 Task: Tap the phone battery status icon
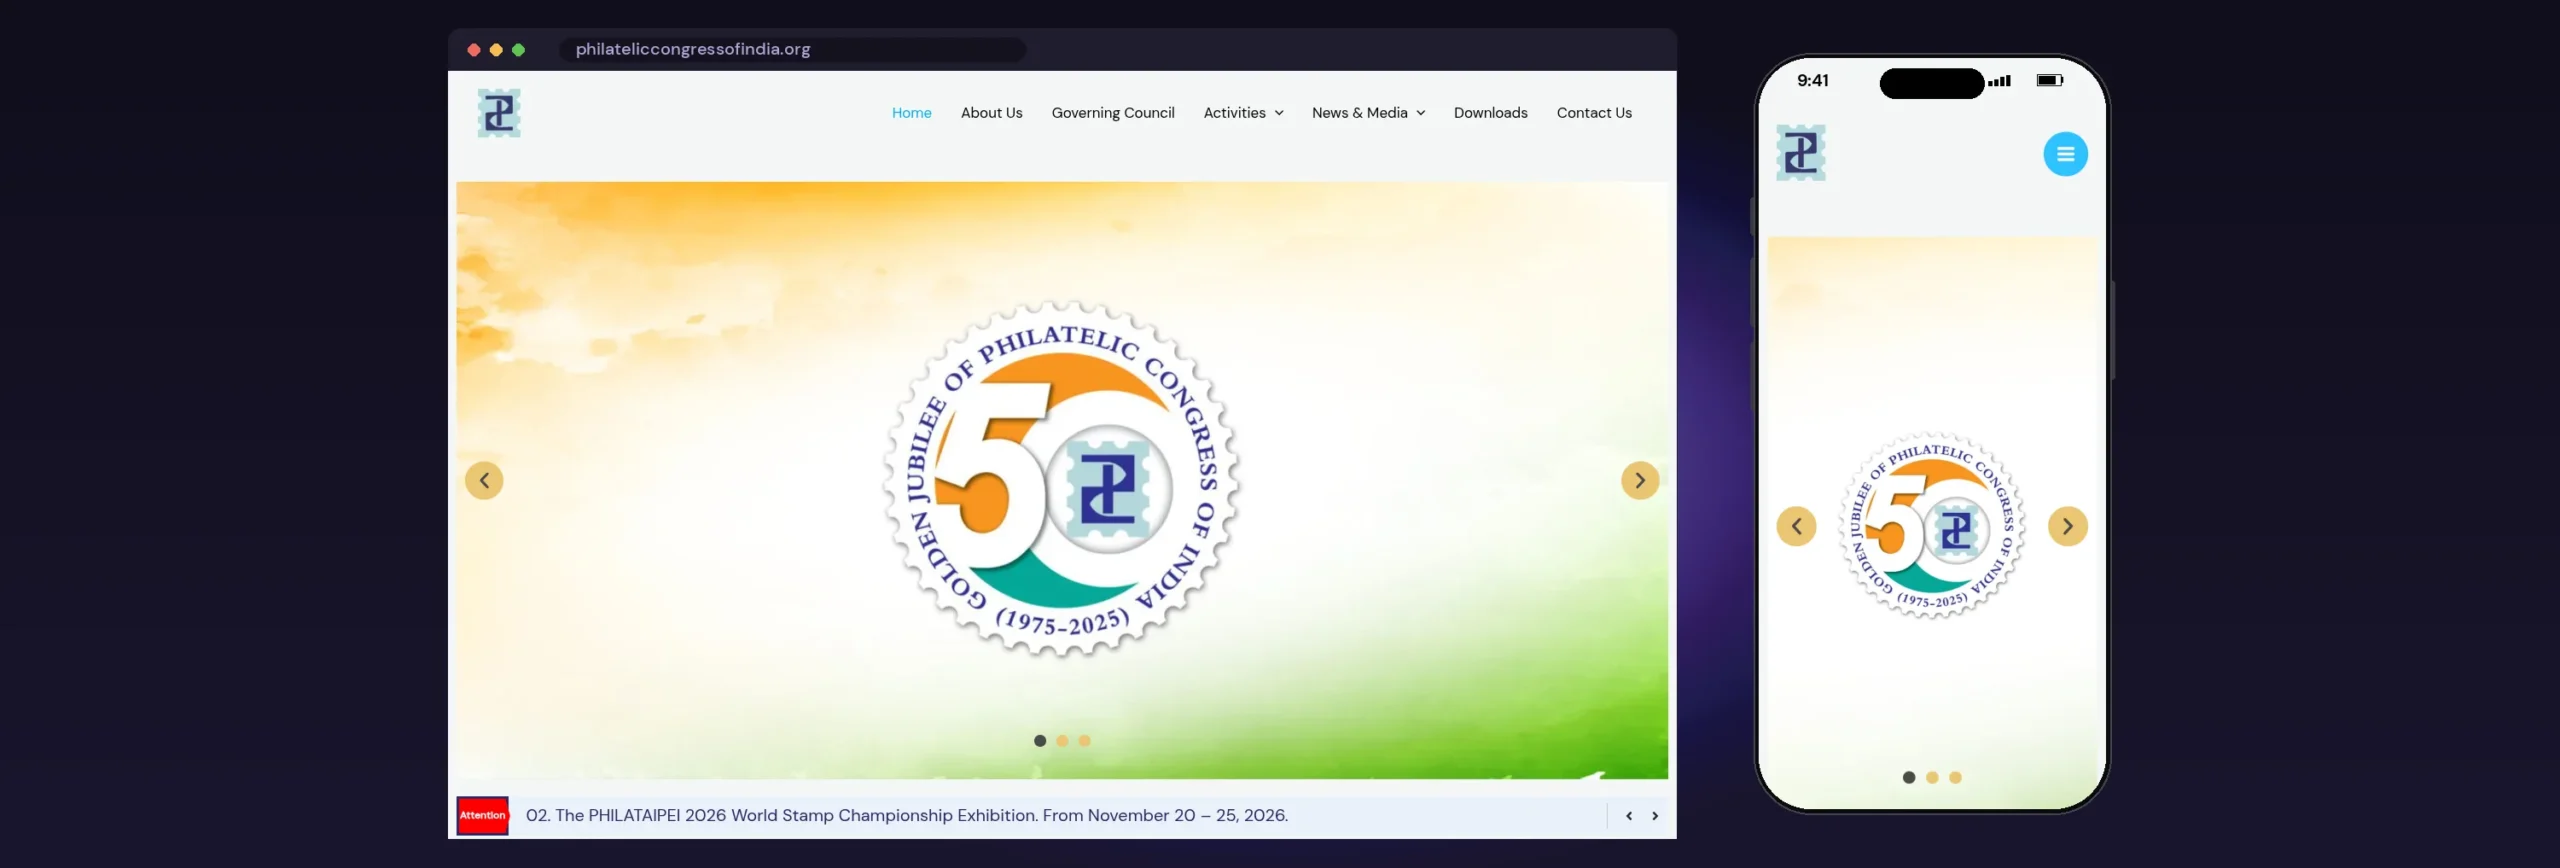(x=2050, y=80)
